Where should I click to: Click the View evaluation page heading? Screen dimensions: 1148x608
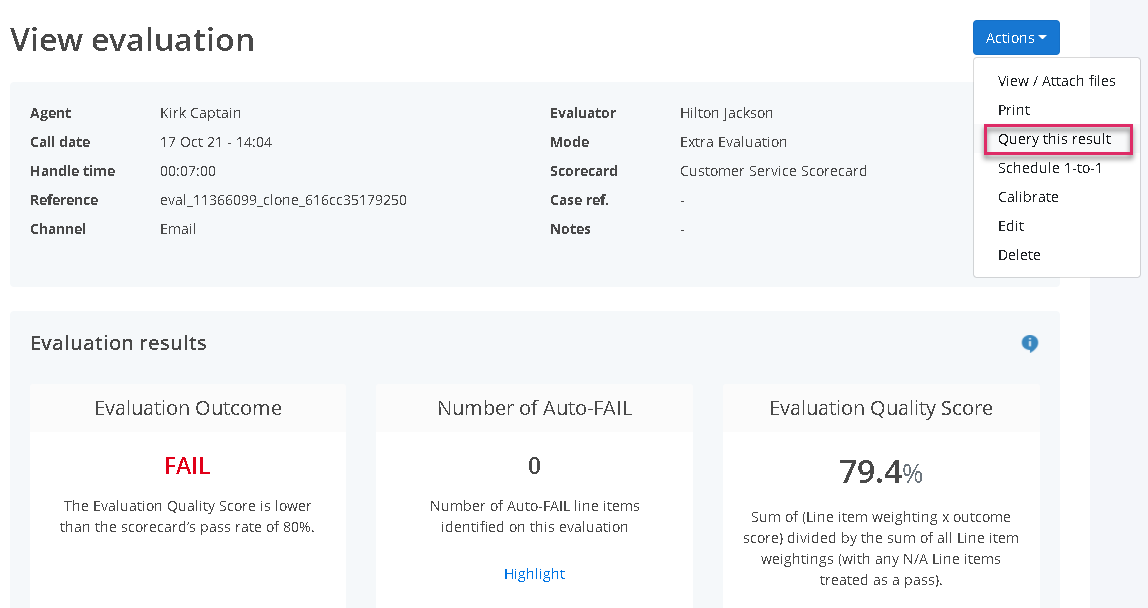(132, 40)
